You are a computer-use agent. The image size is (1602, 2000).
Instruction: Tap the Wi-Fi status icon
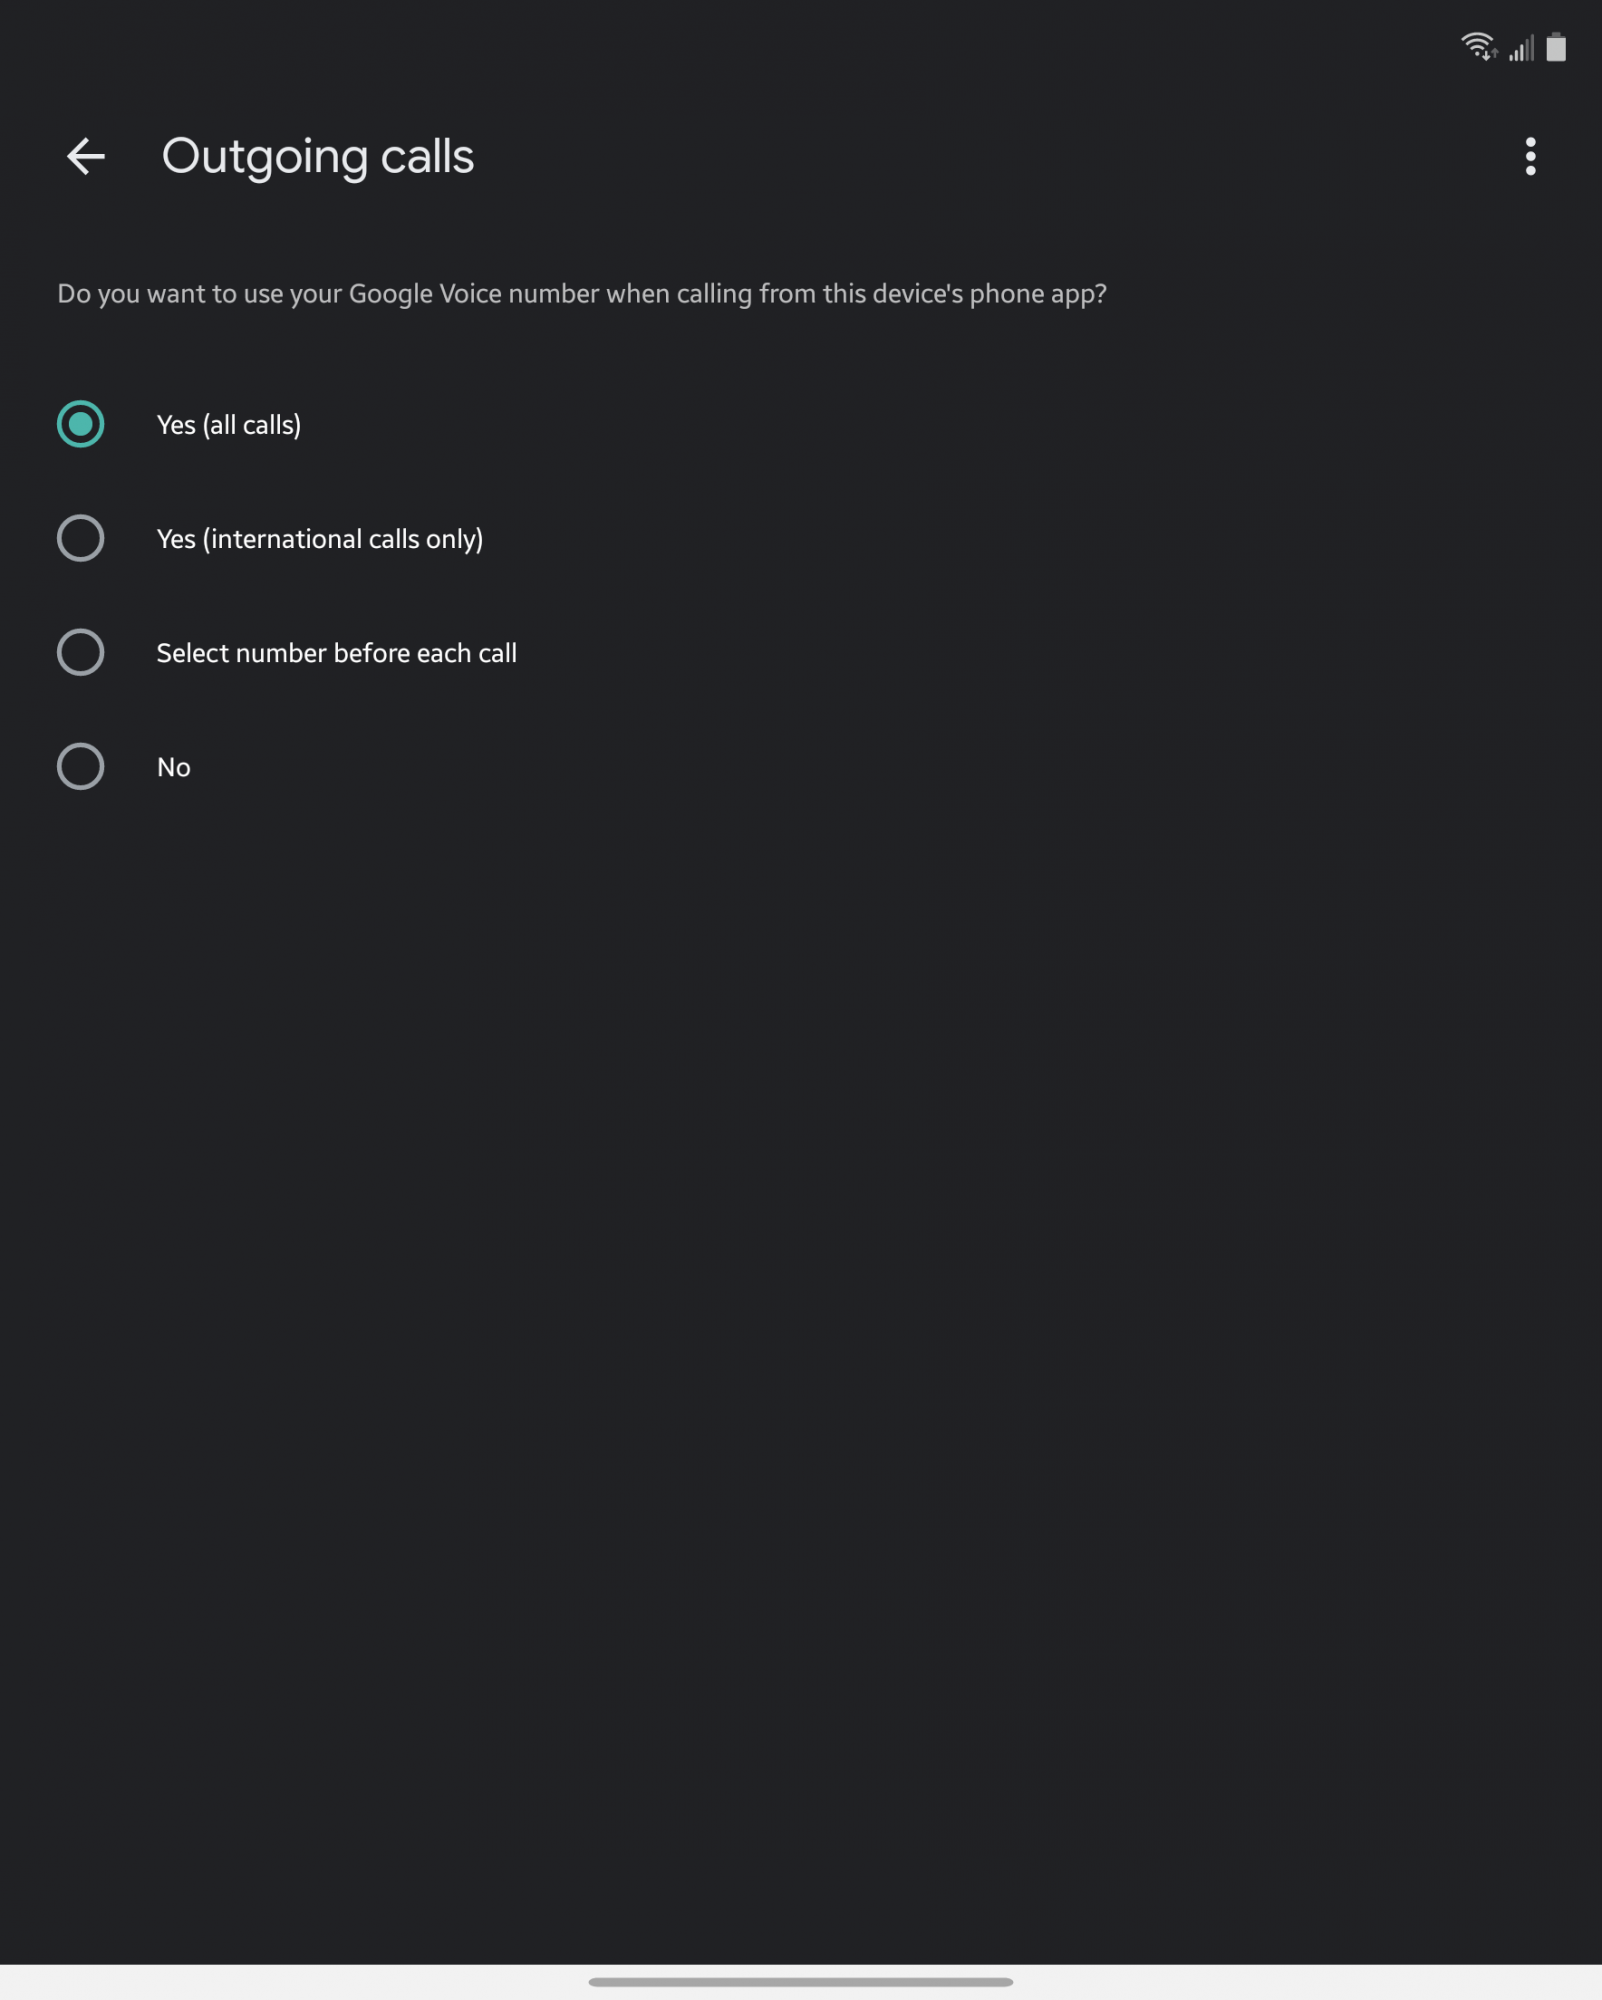coord(1478,47)
